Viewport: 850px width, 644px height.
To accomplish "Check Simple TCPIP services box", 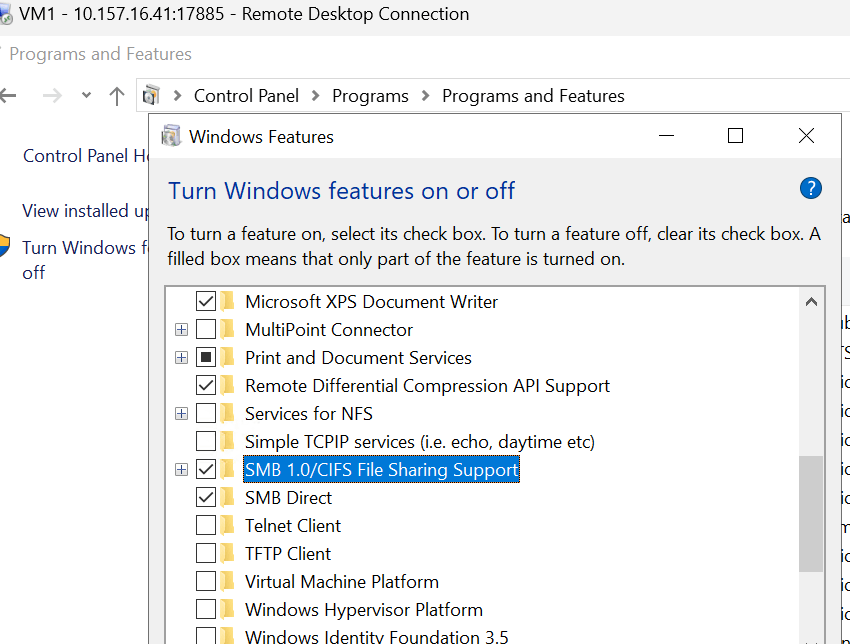I will (x=206, y=441).
